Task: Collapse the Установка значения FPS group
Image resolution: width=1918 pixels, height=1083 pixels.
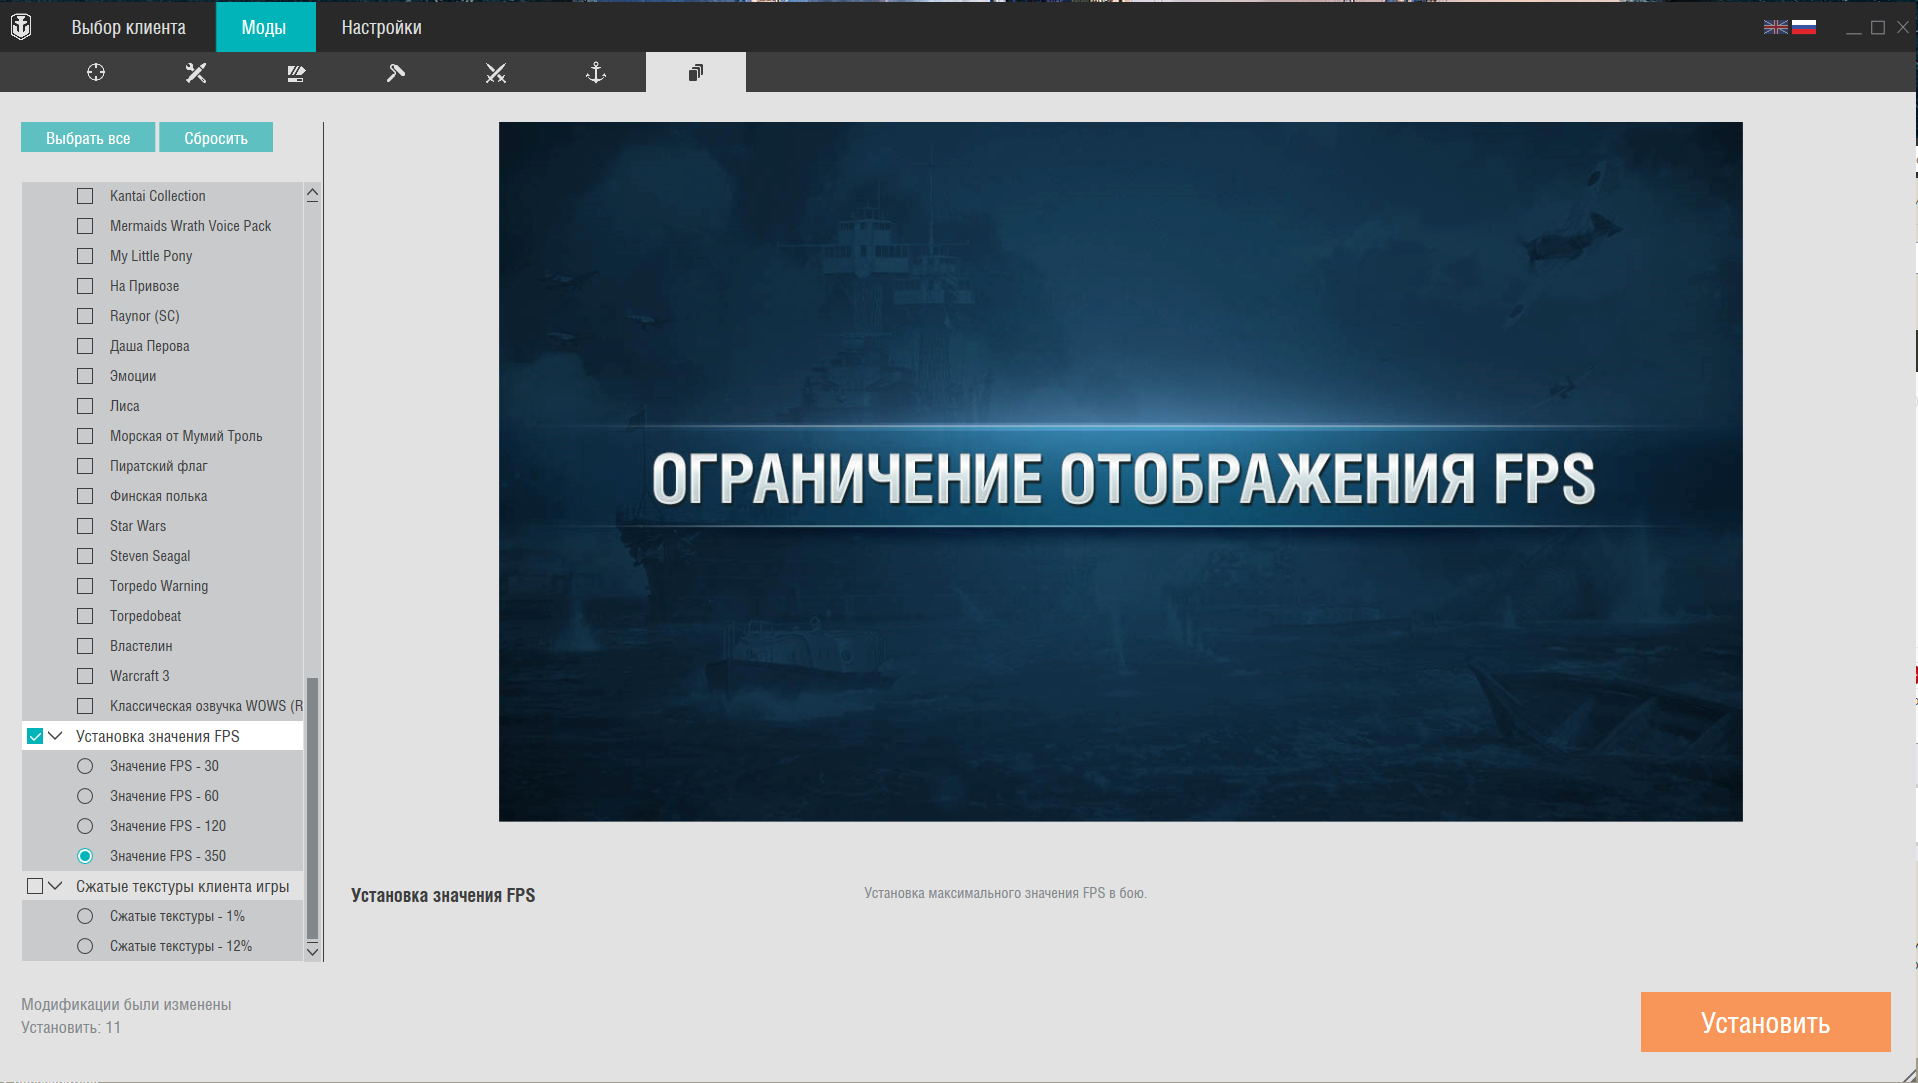Action: pyautogui.click(x=56, y=736)
